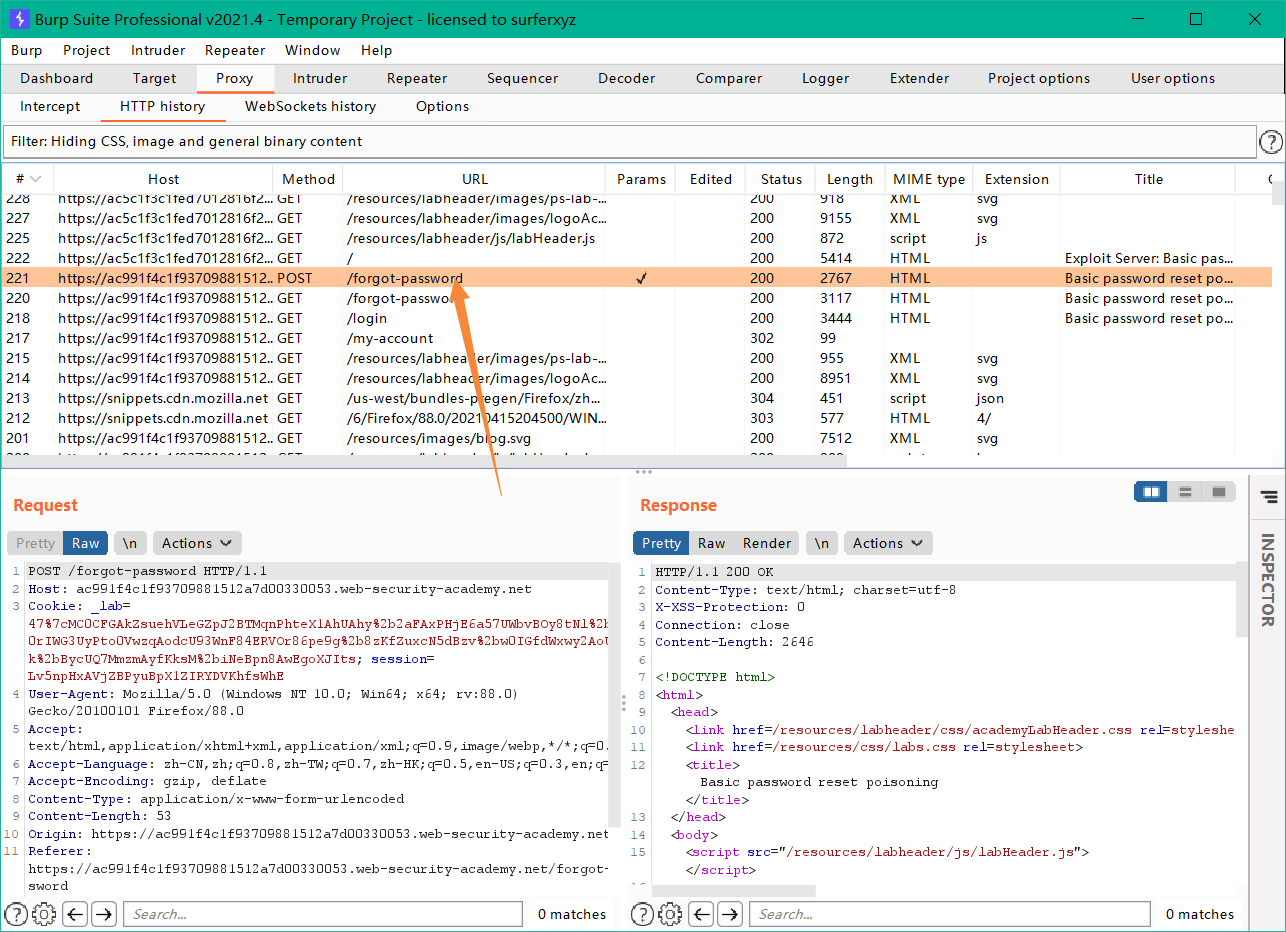Select history row 212 snippets.cdn.mozilla.net
The image size is (1286, 932).
(x=637, y=418)
